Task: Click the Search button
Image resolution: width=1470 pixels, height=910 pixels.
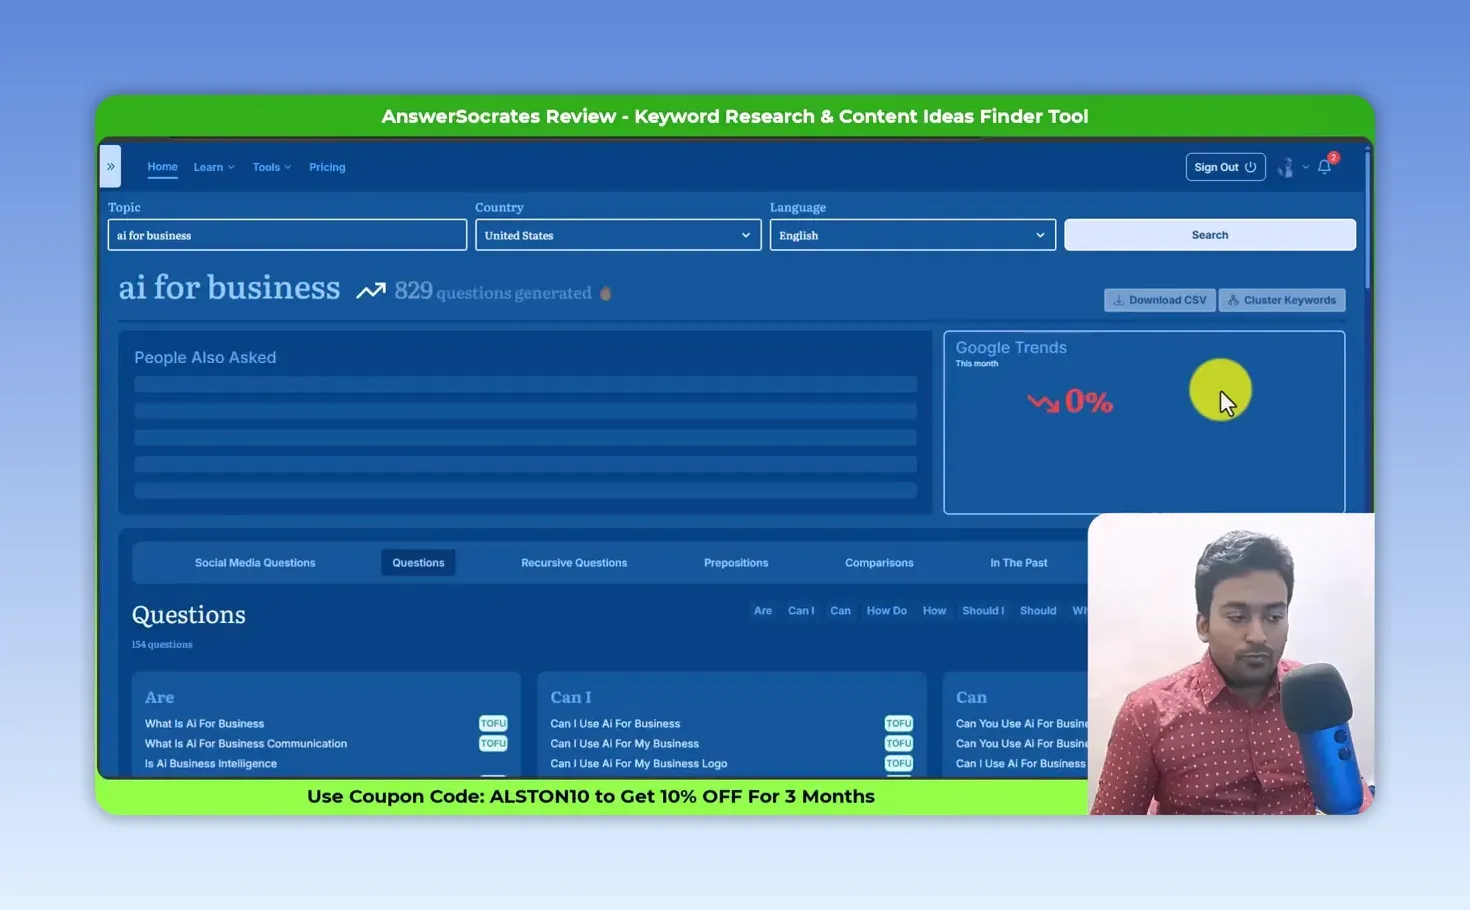Action: click(1210, 235)
